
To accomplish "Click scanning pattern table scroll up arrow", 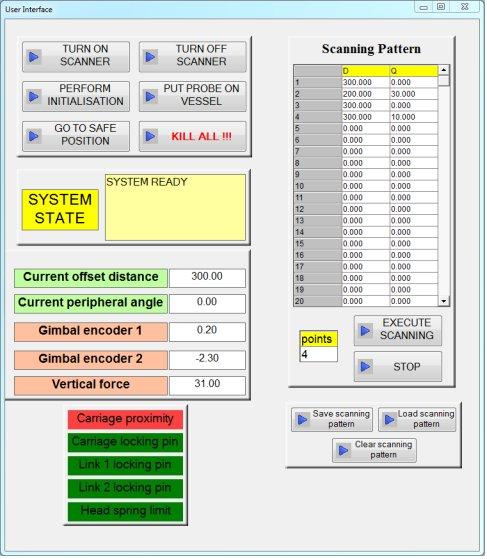I will (x=444, y=70).
